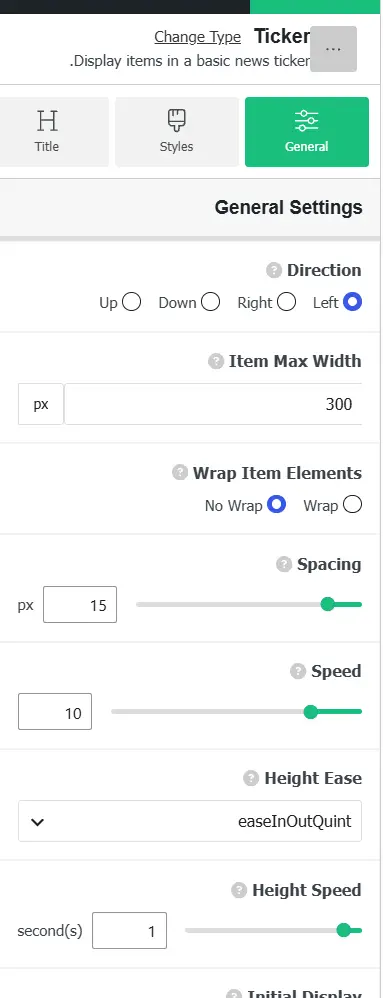Viewport: 383px width, 998px height.
Task: Click the Item Max Width input showing 300
Action: pyautogui.click(x=213, y=404)
